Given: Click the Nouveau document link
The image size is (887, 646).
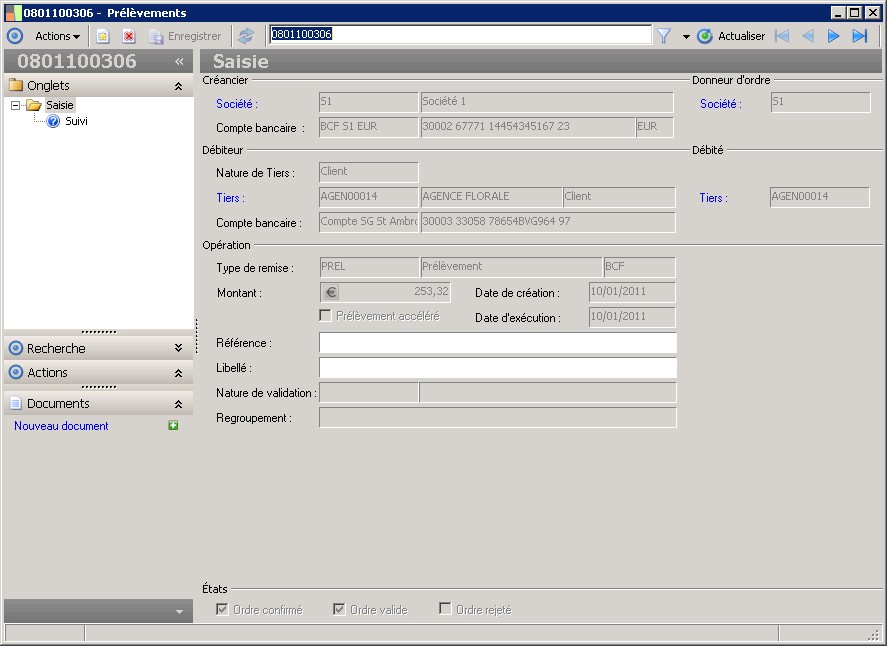Looking at the screenshot, I should tap(61, 426).
